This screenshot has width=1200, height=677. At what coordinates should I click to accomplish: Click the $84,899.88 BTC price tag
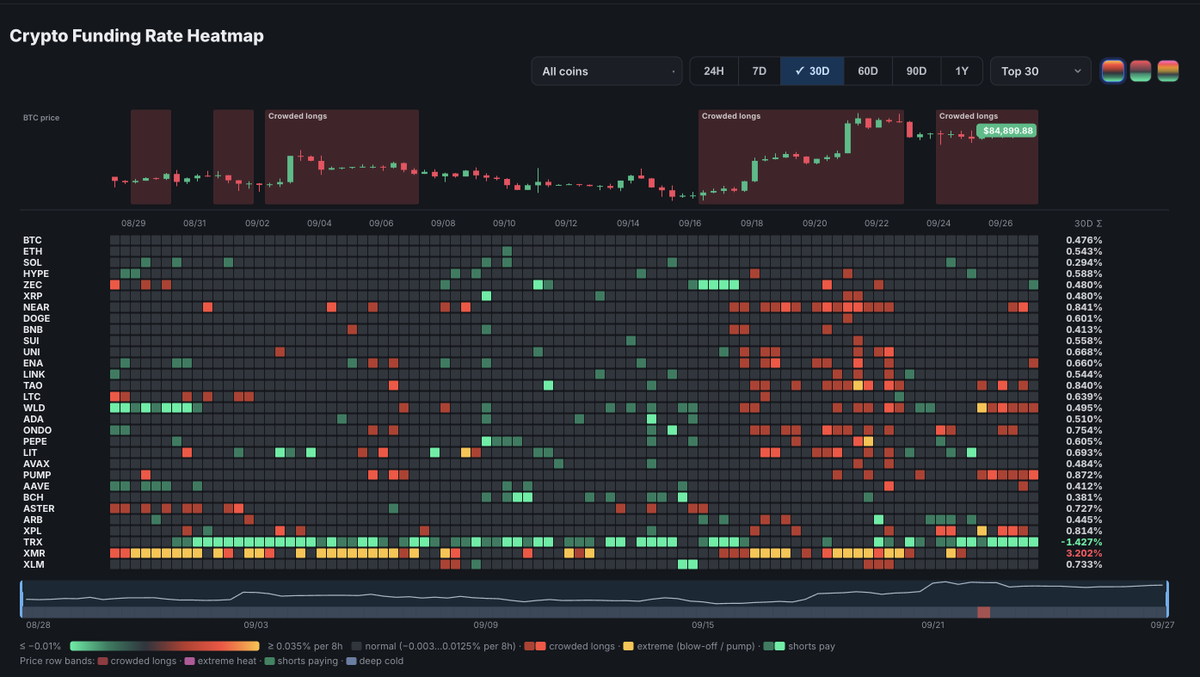coord(1007,130)
